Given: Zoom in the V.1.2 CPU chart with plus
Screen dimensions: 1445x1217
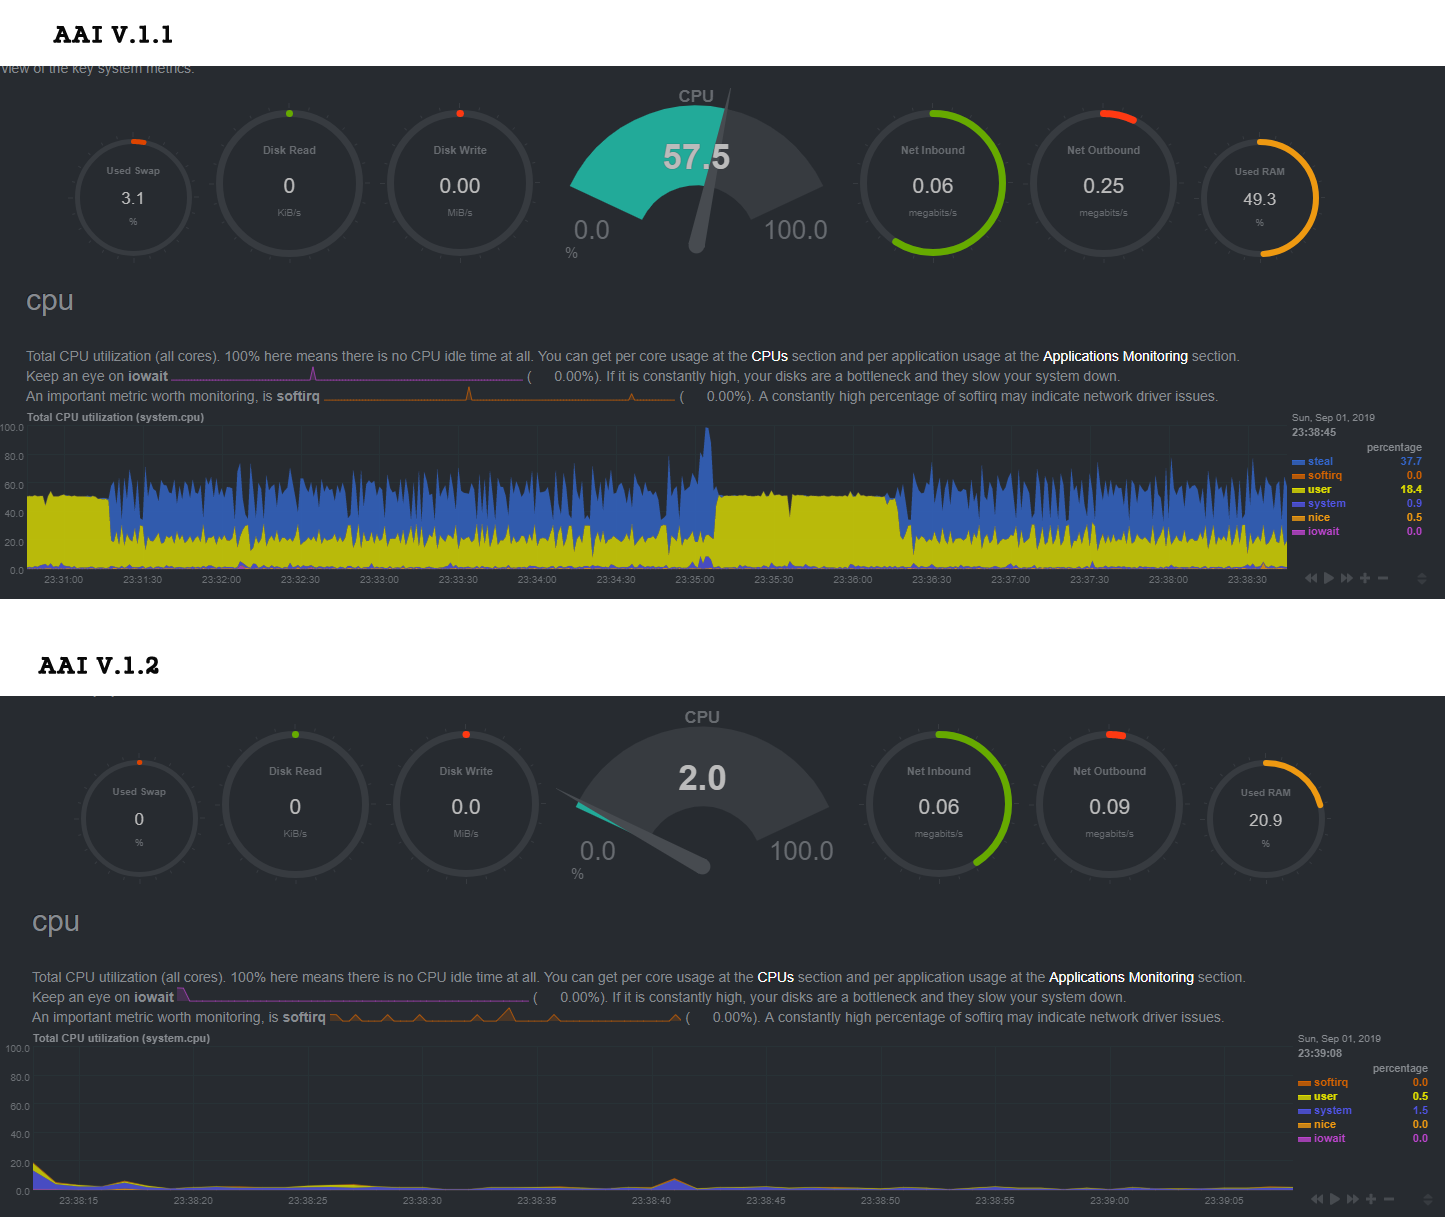Looking at the screenshot, I should (1371, 1199).
